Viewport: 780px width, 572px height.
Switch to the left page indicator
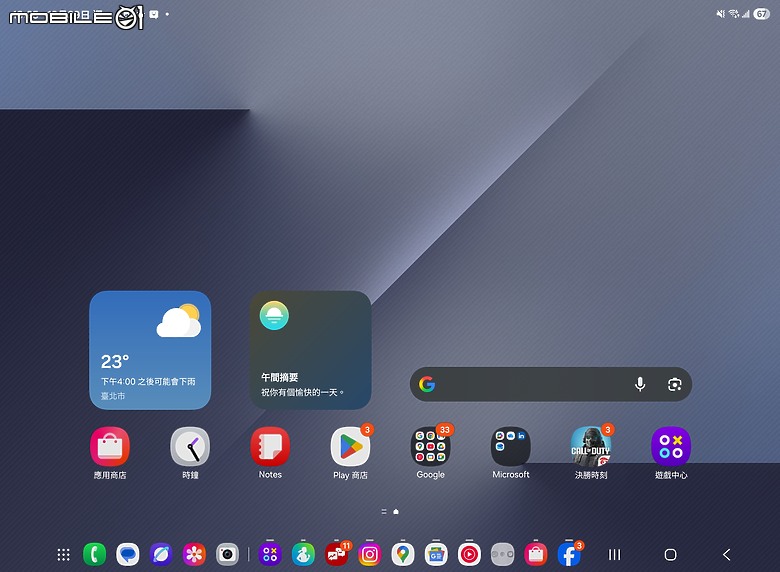coord(384,511)
